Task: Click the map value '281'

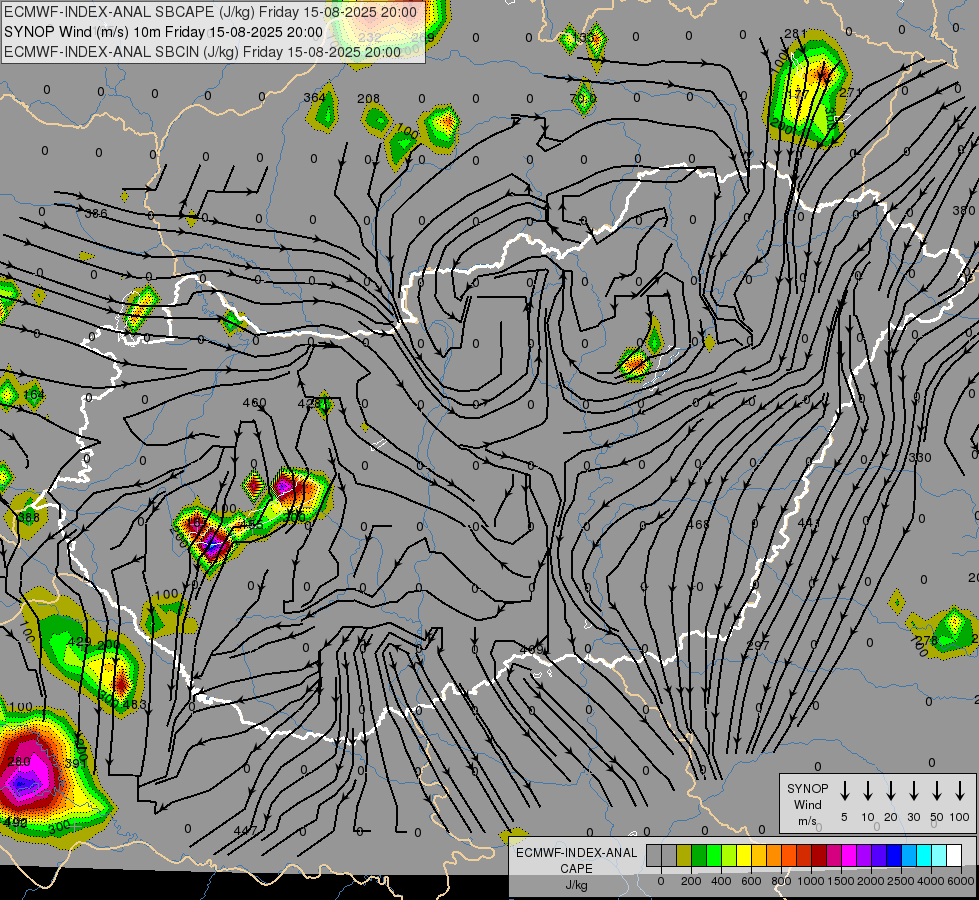Action: pyautogui.click(x=795, y=34)
